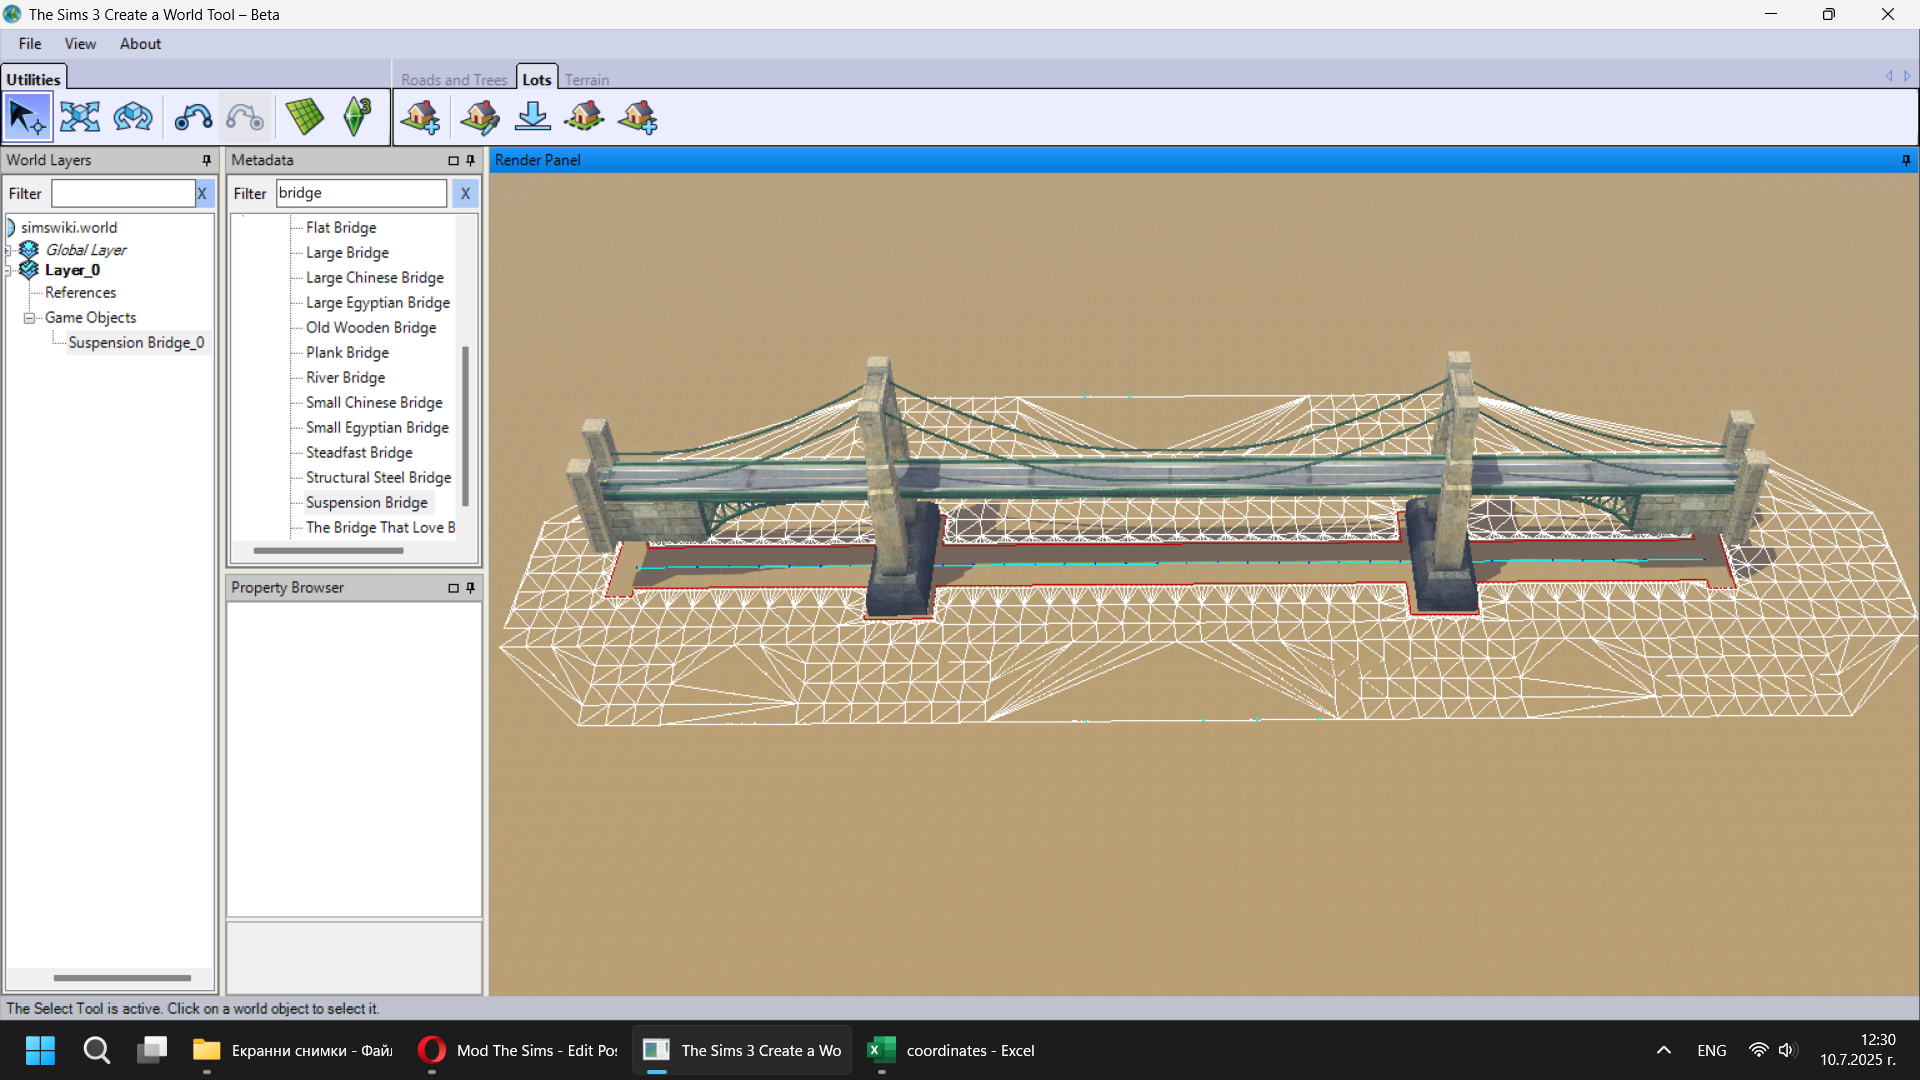Select the object rotate tool
The width and height of the screenshot is (1920, 1080).
(x=132, y=117)
